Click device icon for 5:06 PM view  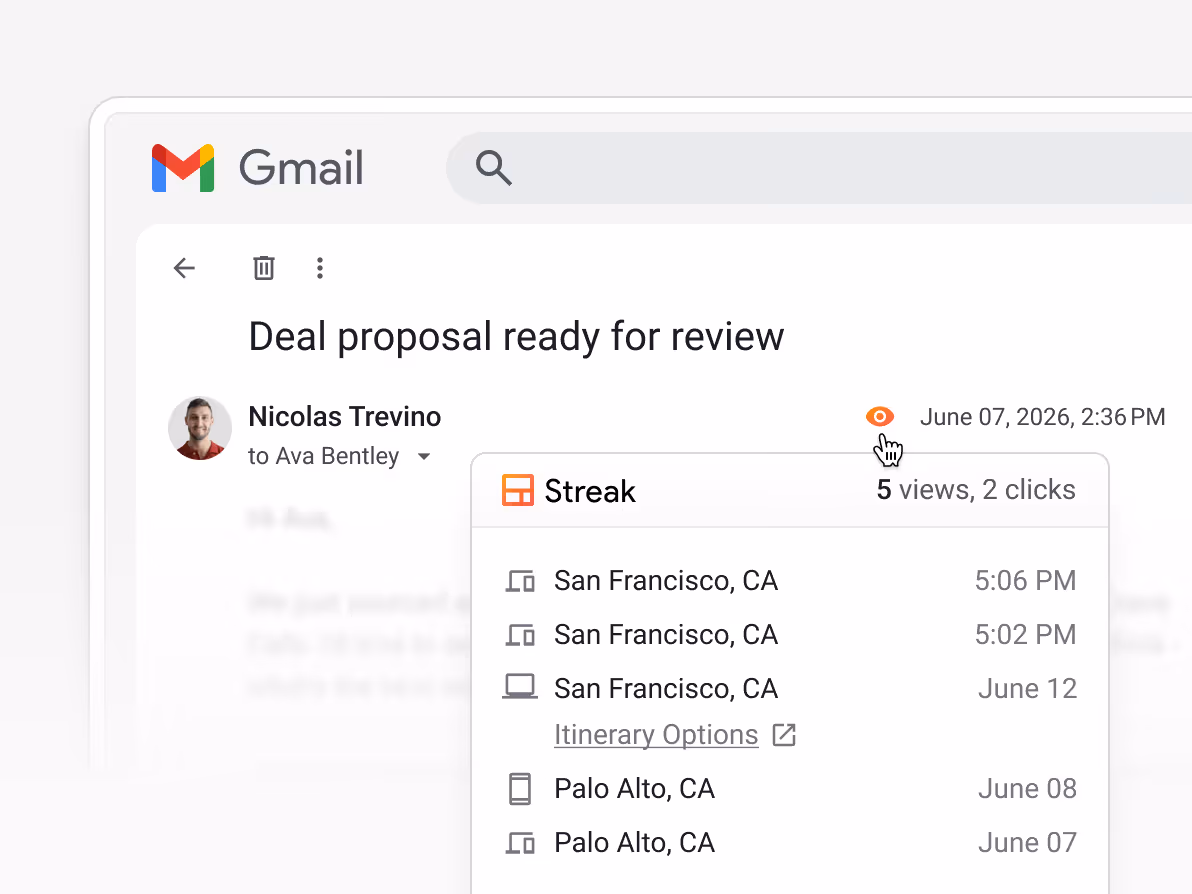click(x=520, y=582)
